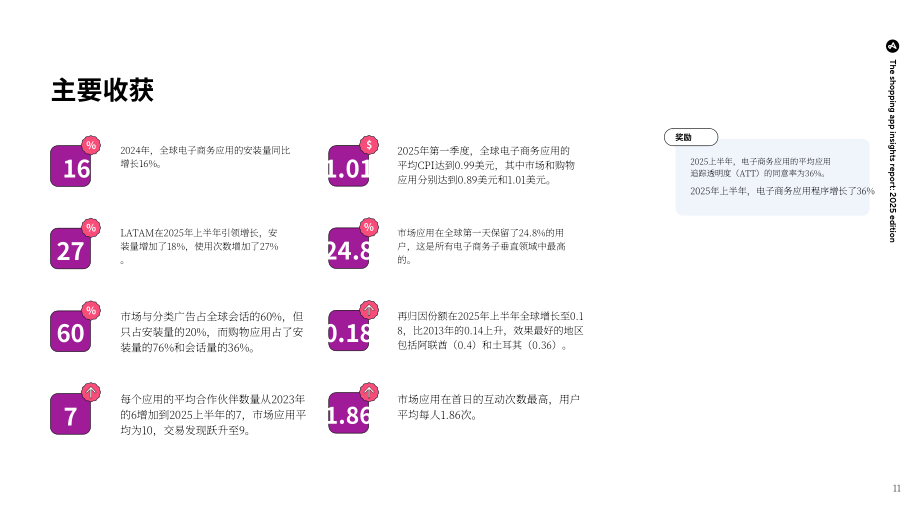
Task: Select the vertical shopping app insights report title
Action: tap(892, 151)
